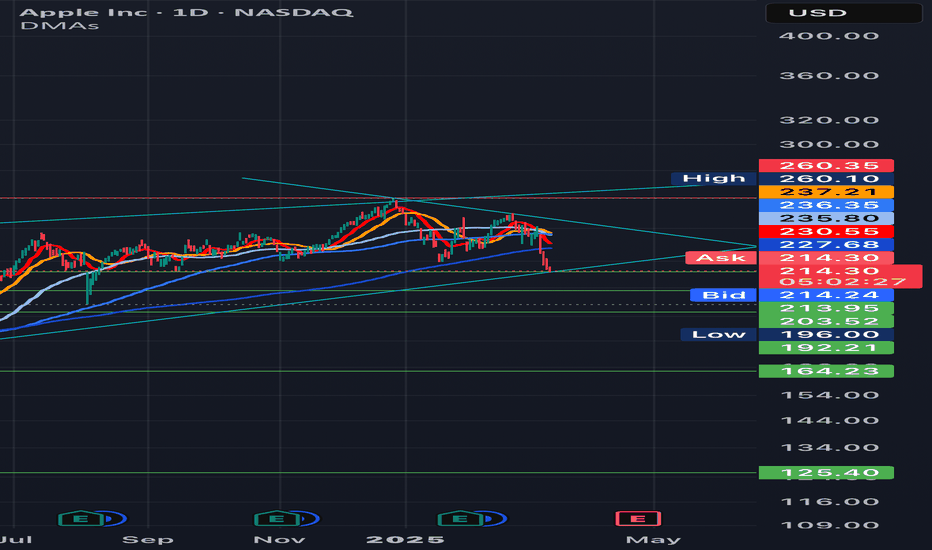Viewport: 932px width, 550px height.
Task: Click the May label on time axis
Action: tap(653, 540)
